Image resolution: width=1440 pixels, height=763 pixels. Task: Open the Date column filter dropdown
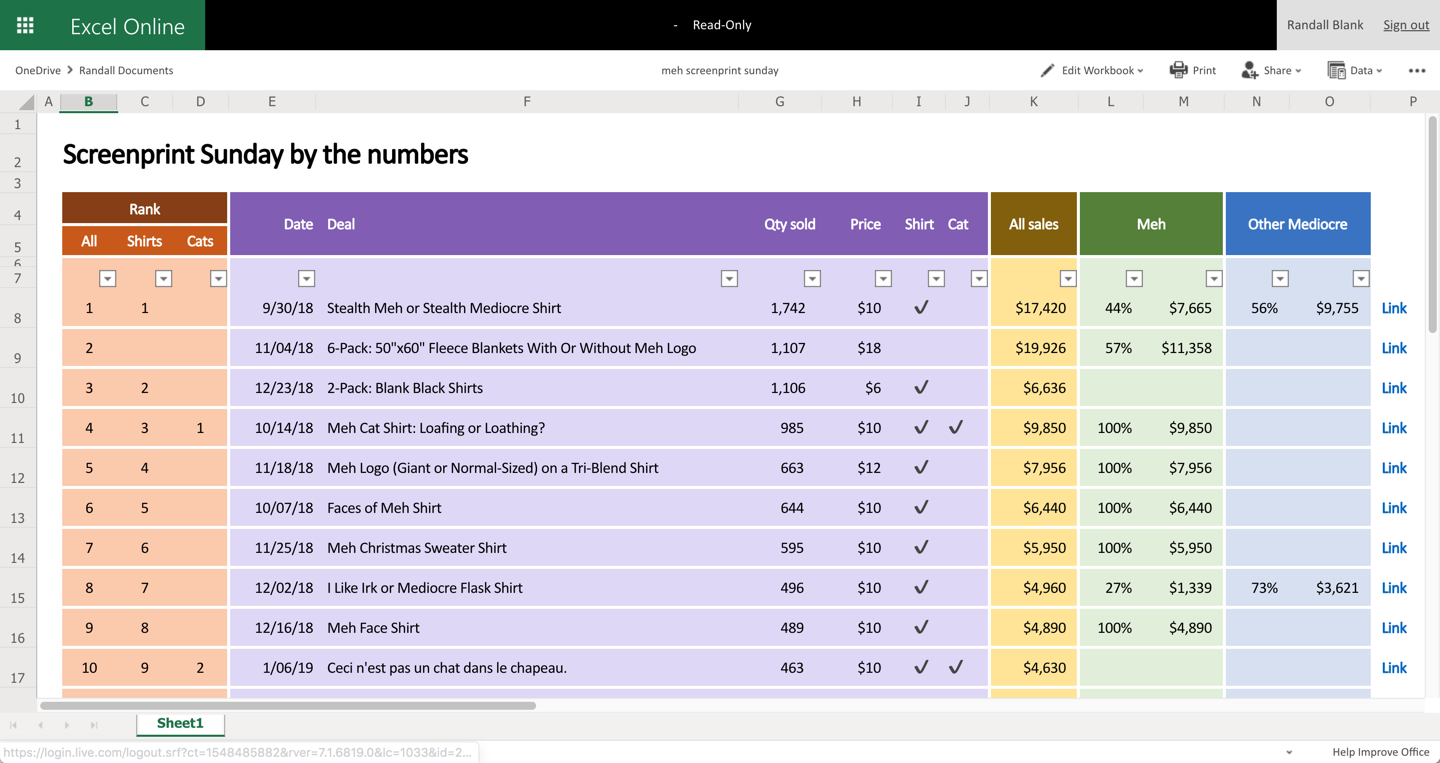pyautogui.click(x=306, y=279)
